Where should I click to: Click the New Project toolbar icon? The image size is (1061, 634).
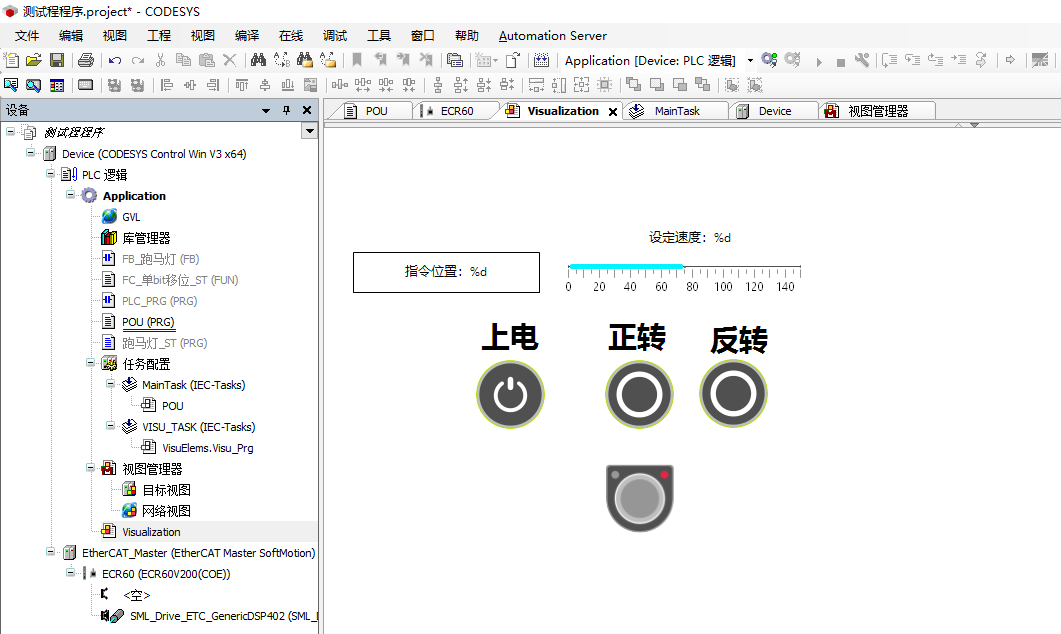(11, 60)
